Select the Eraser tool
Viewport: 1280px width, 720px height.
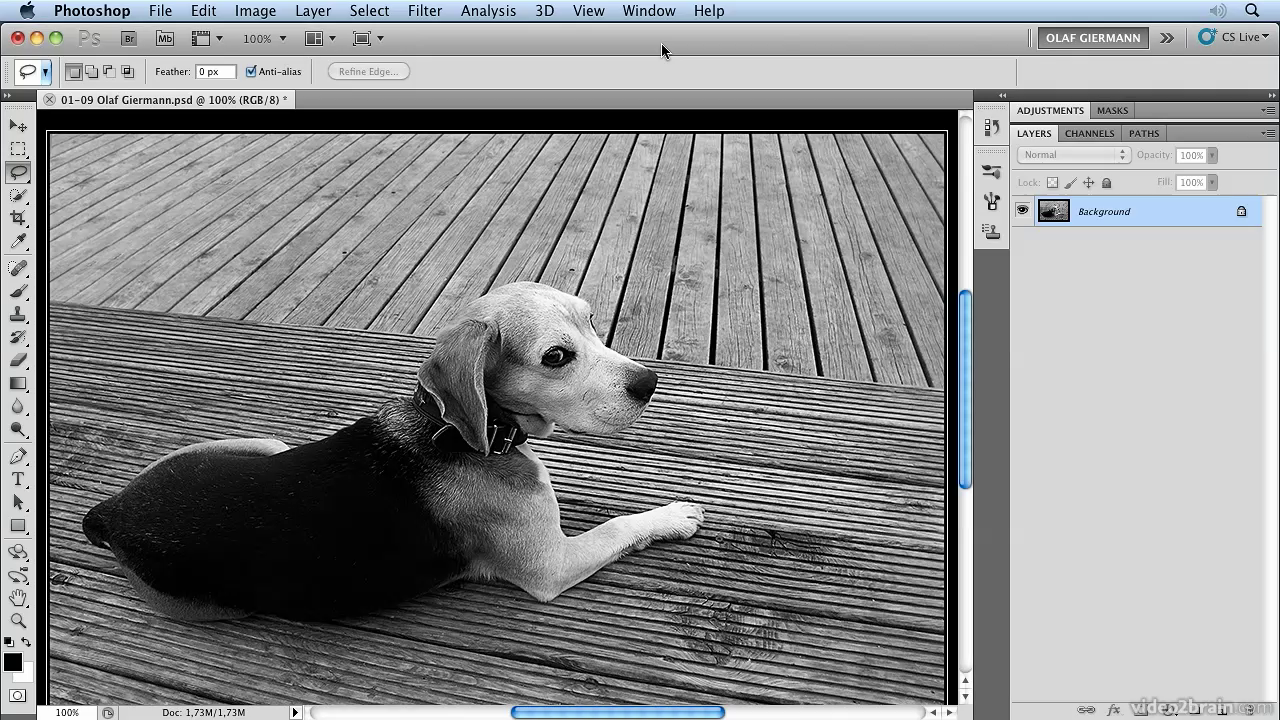[x=18, y=360]
